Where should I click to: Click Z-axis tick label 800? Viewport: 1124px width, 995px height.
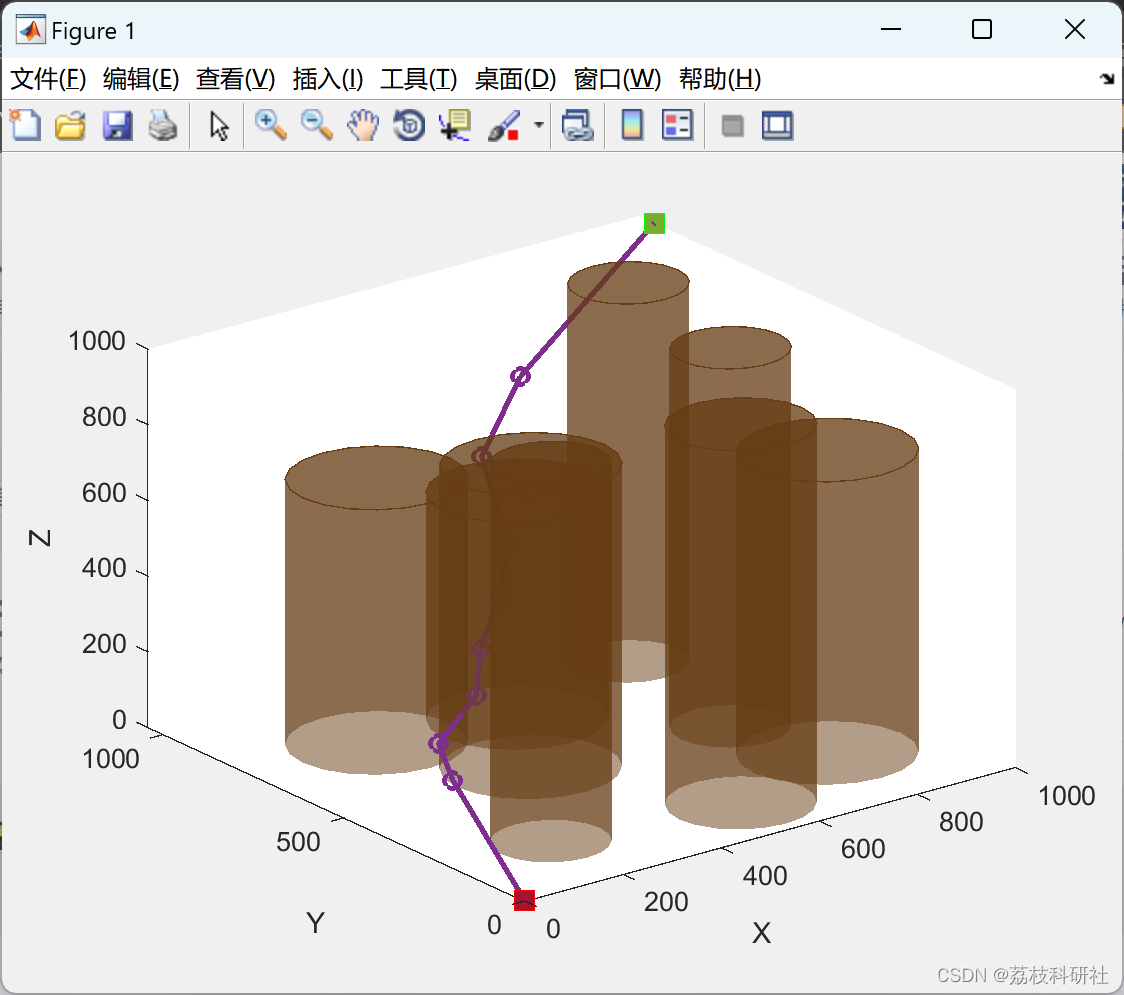[104, 417]
